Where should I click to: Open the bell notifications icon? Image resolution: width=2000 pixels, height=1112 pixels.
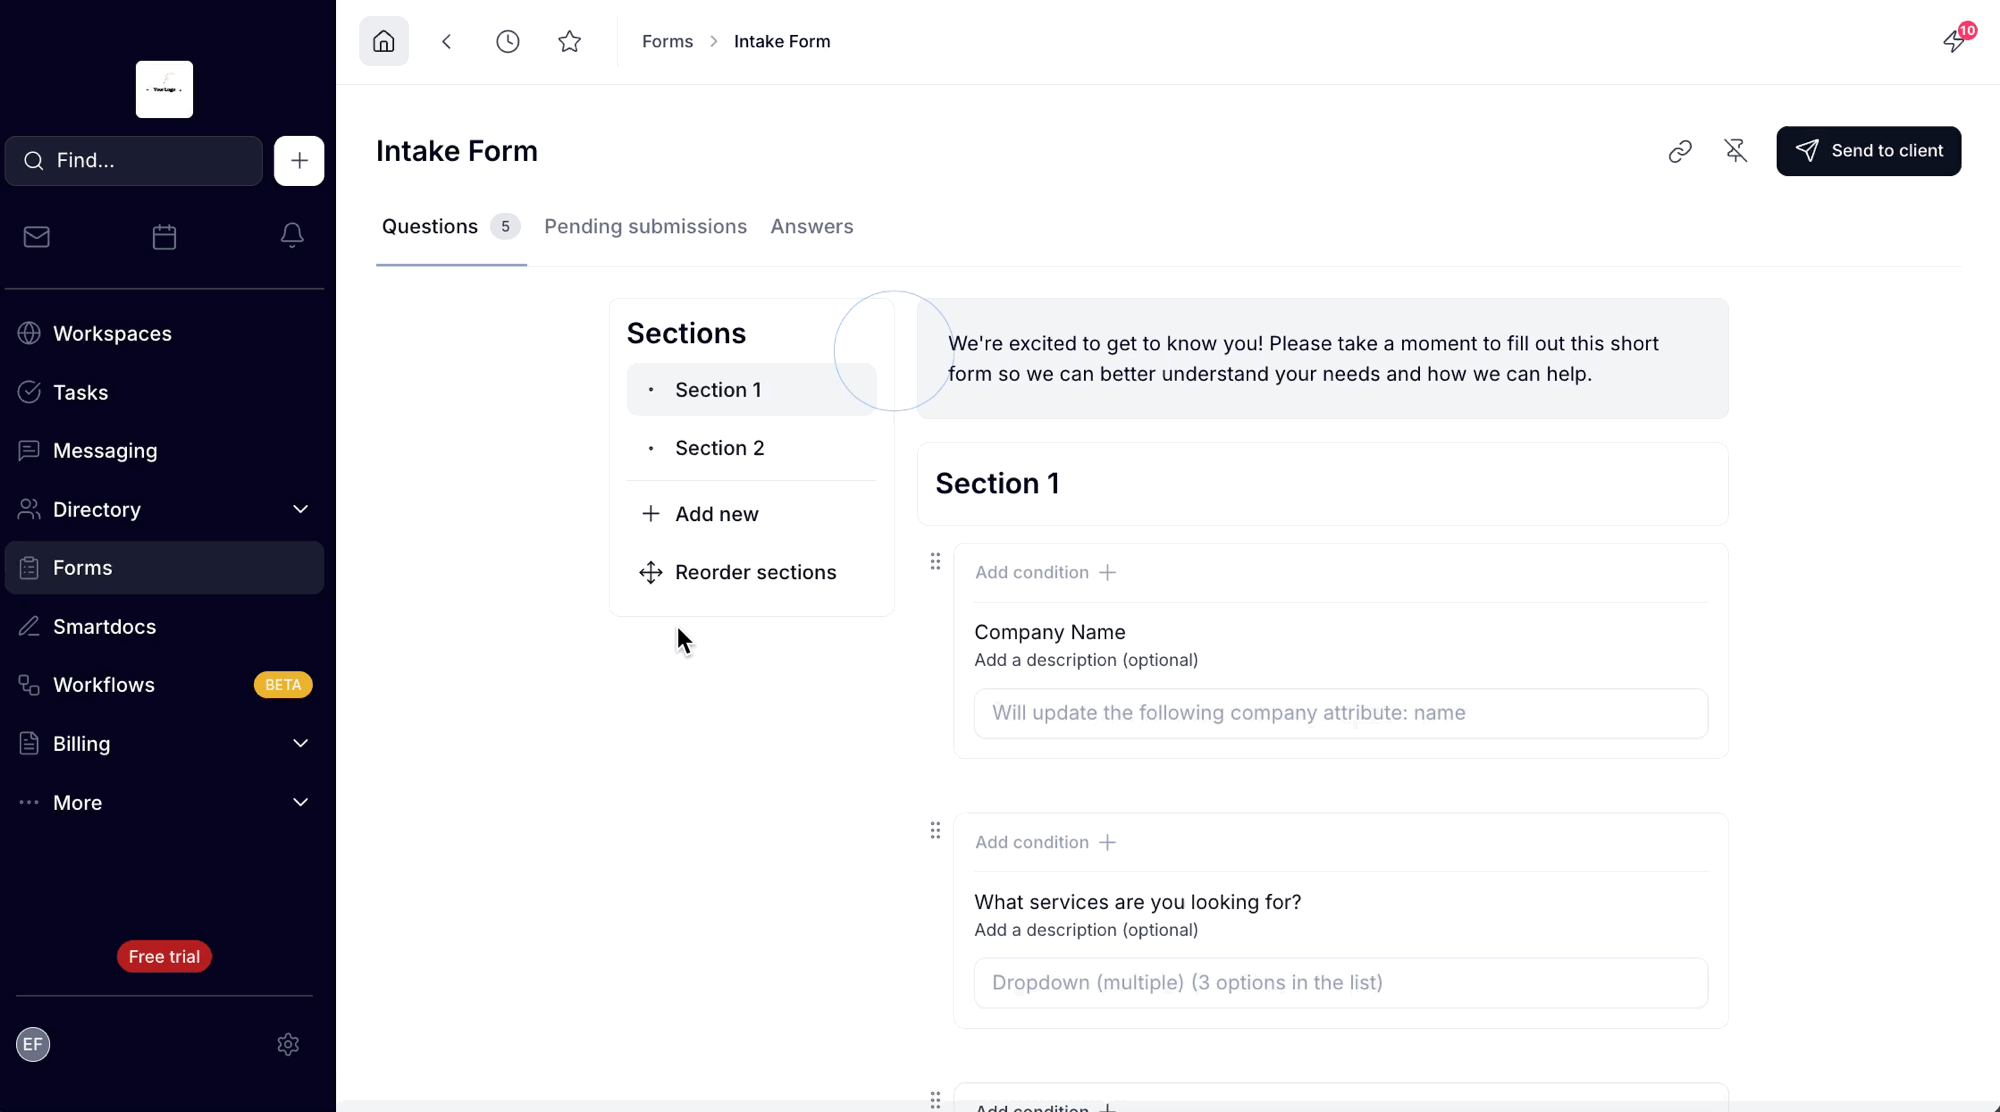click(x=292, y=236)
